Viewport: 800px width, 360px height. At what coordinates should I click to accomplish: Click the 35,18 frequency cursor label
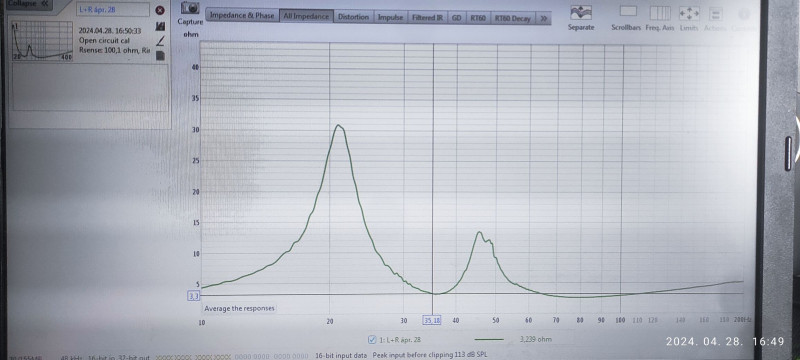coord(432,320)
